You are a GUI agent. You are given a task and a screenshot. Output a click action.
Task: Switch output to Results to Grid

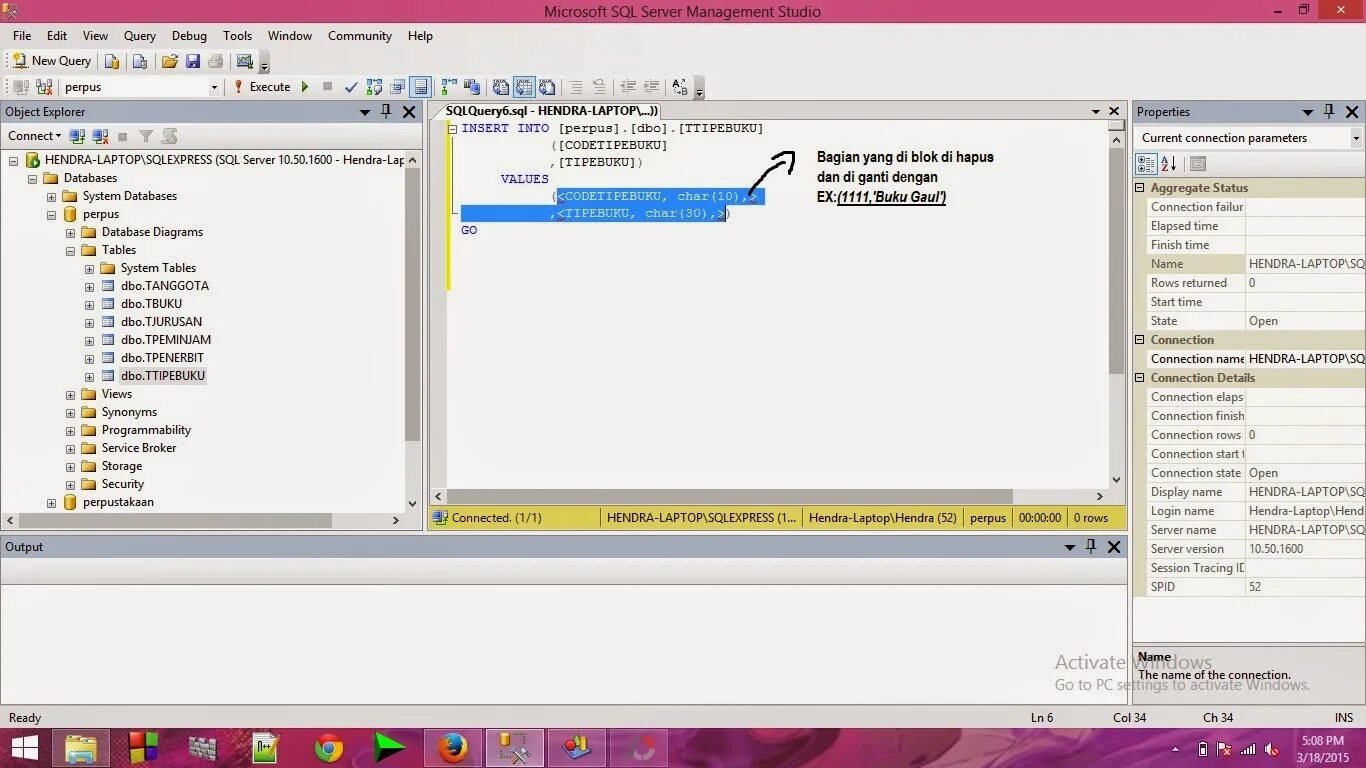pyautogui.click(x=524, y=87)
